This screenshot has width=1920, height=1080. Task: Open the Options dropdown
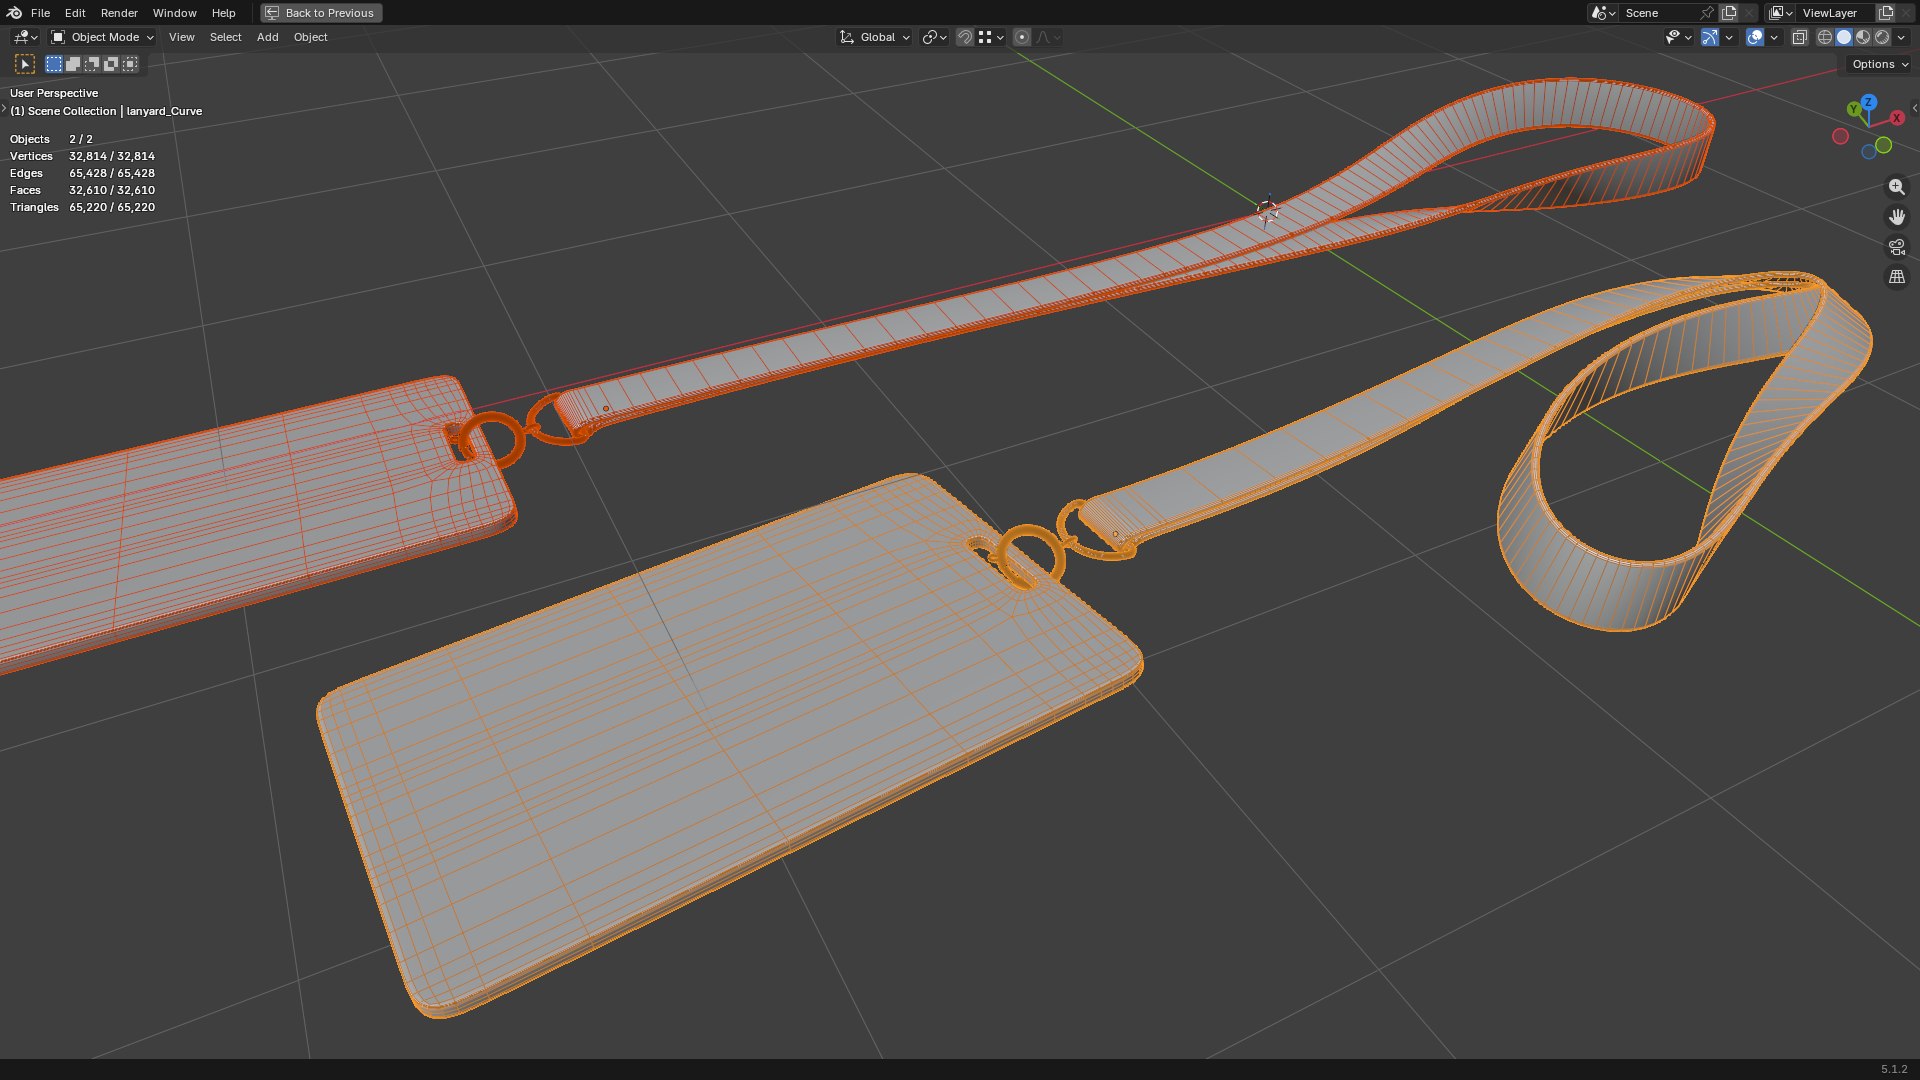[1880, 64]
